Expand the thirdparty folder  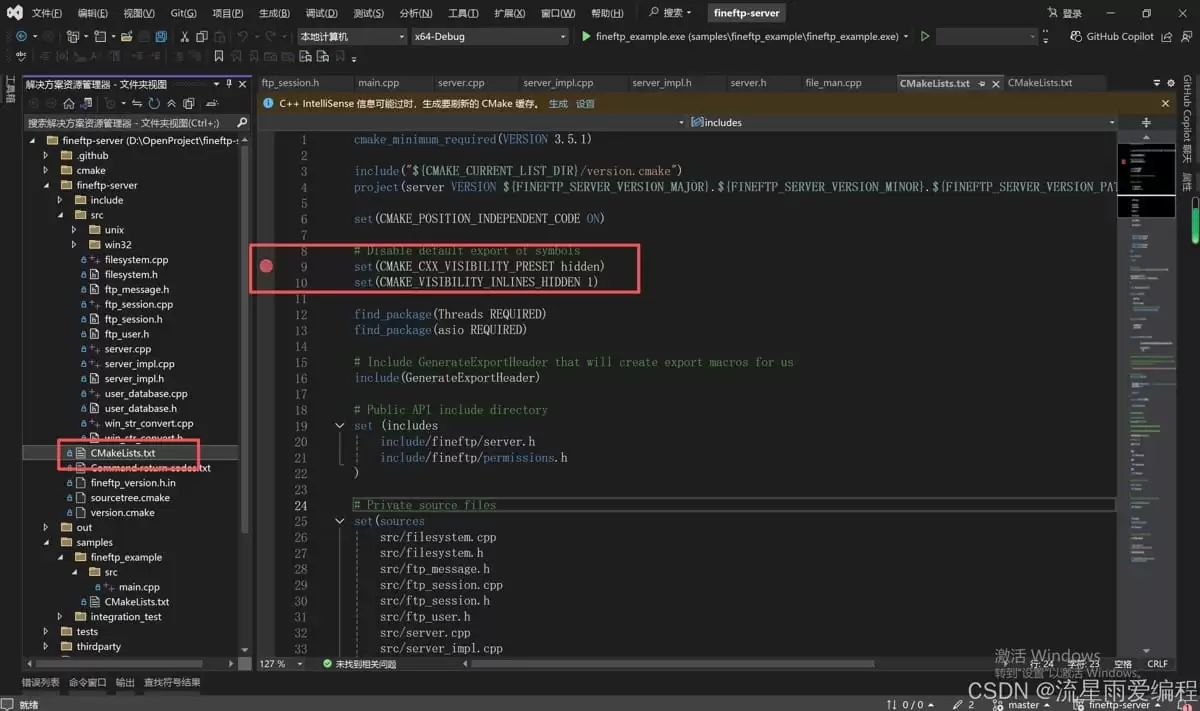tap(45, 646)
